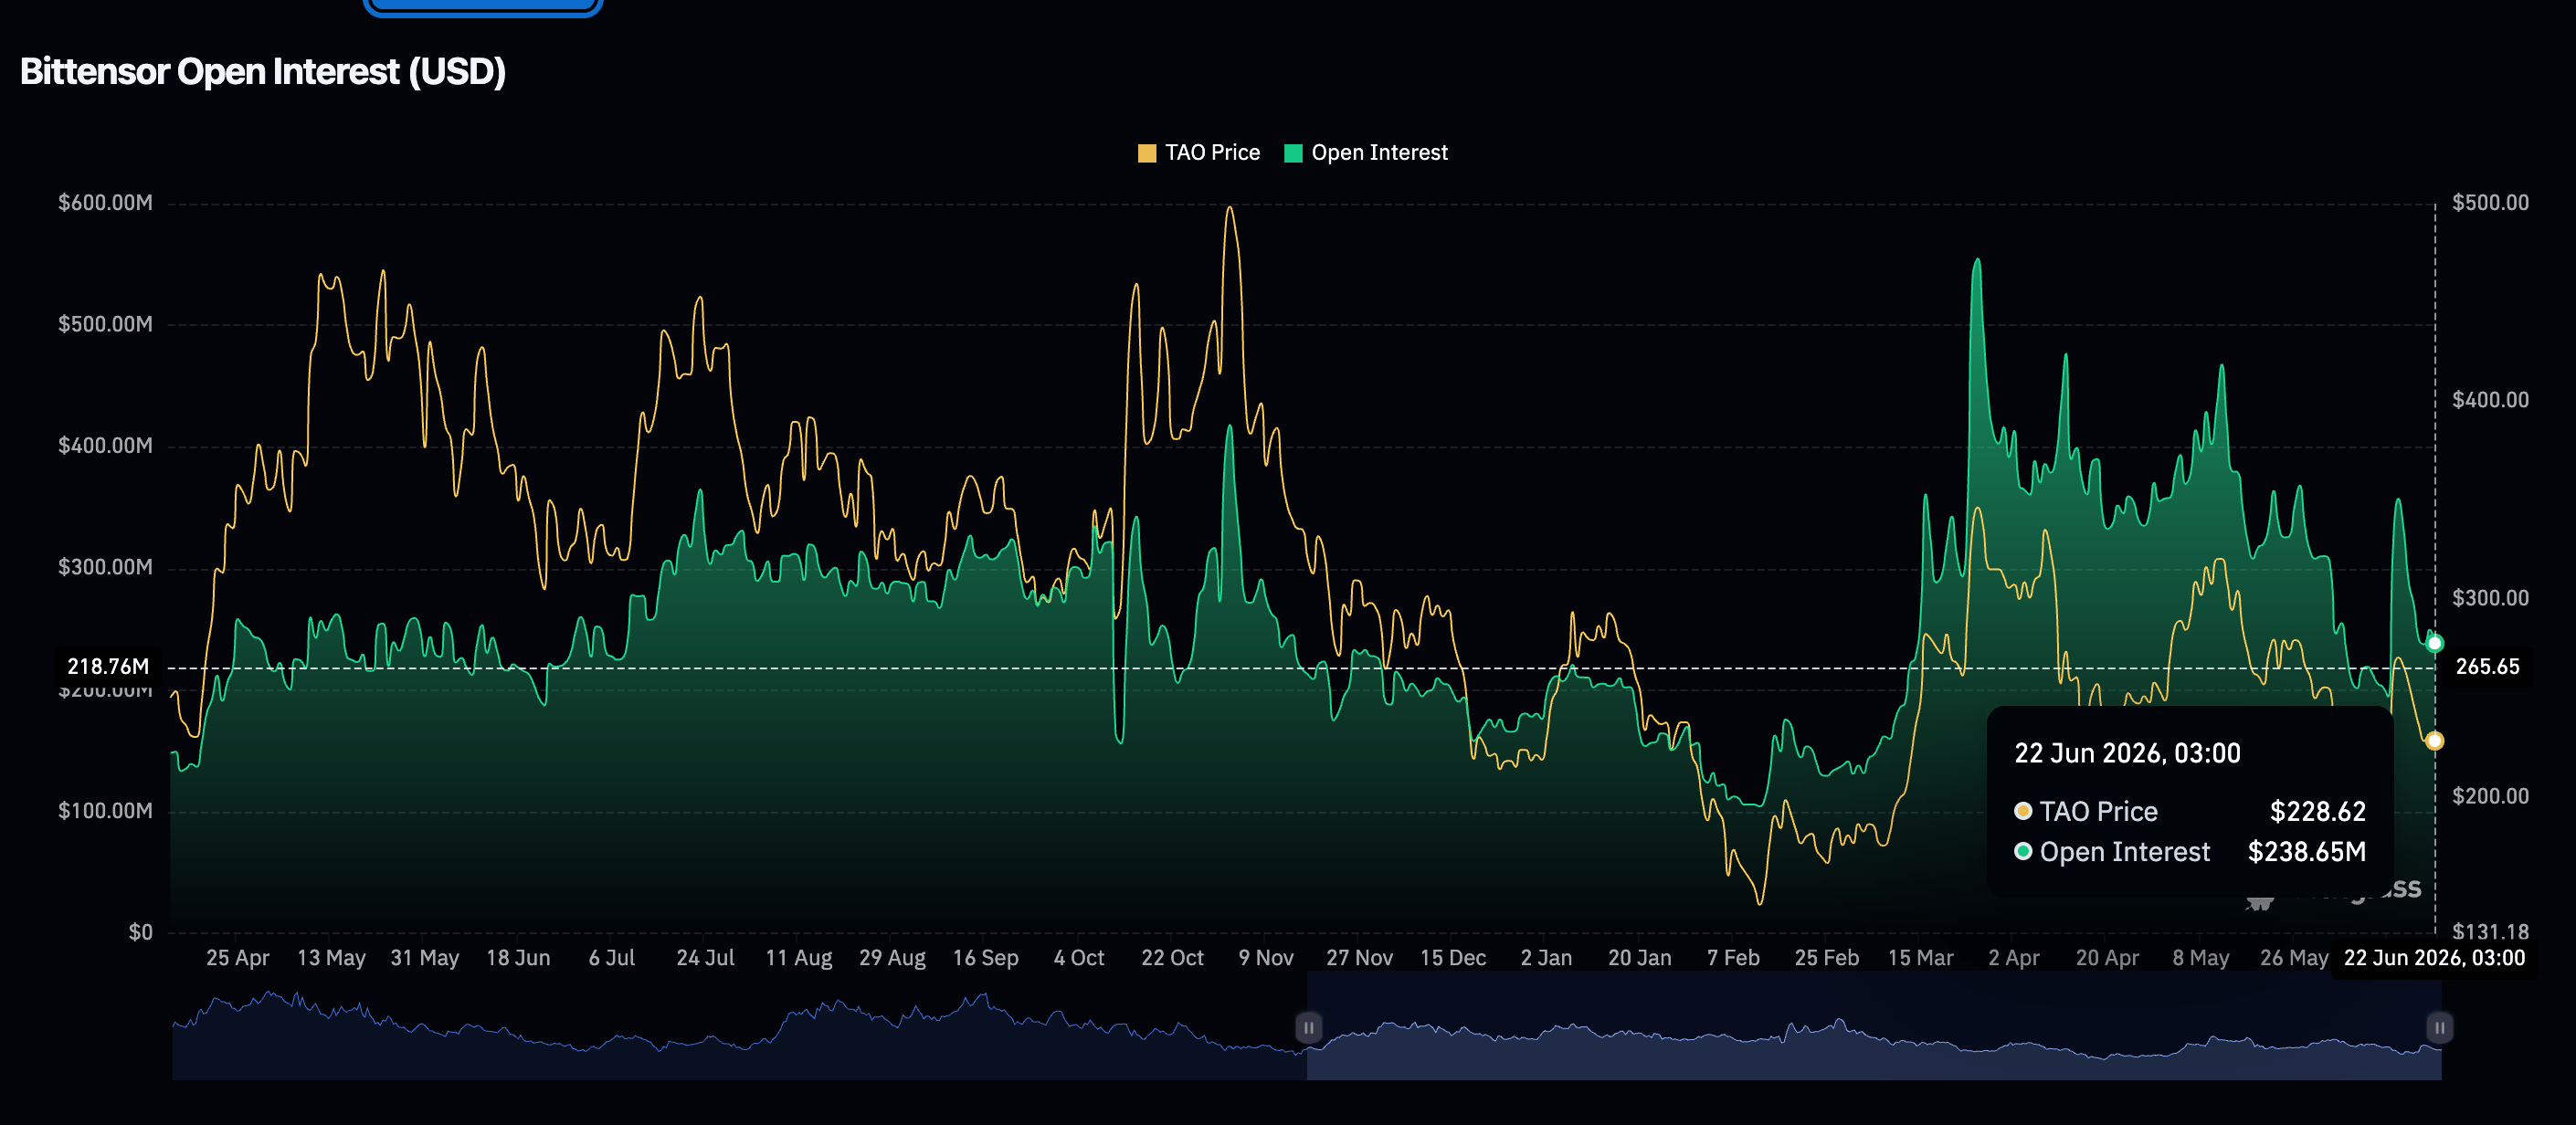
Task: Click the '20 Jan' date label
Action: 1640,958
